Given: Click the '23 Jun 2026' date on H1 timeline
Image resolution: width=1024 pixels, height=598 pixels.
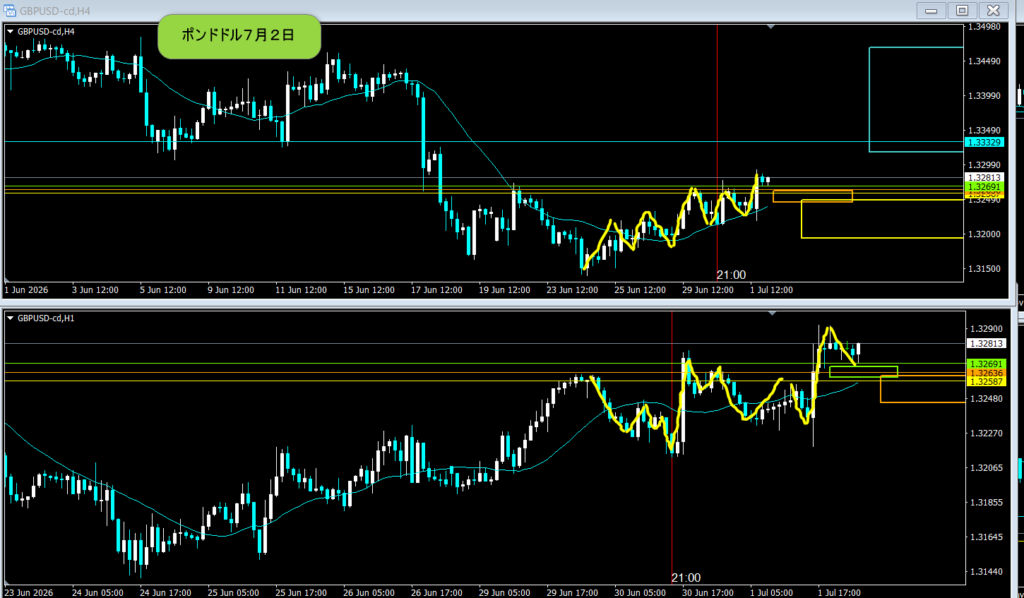Looking at the screenshot, I should (x=29, y=593).
